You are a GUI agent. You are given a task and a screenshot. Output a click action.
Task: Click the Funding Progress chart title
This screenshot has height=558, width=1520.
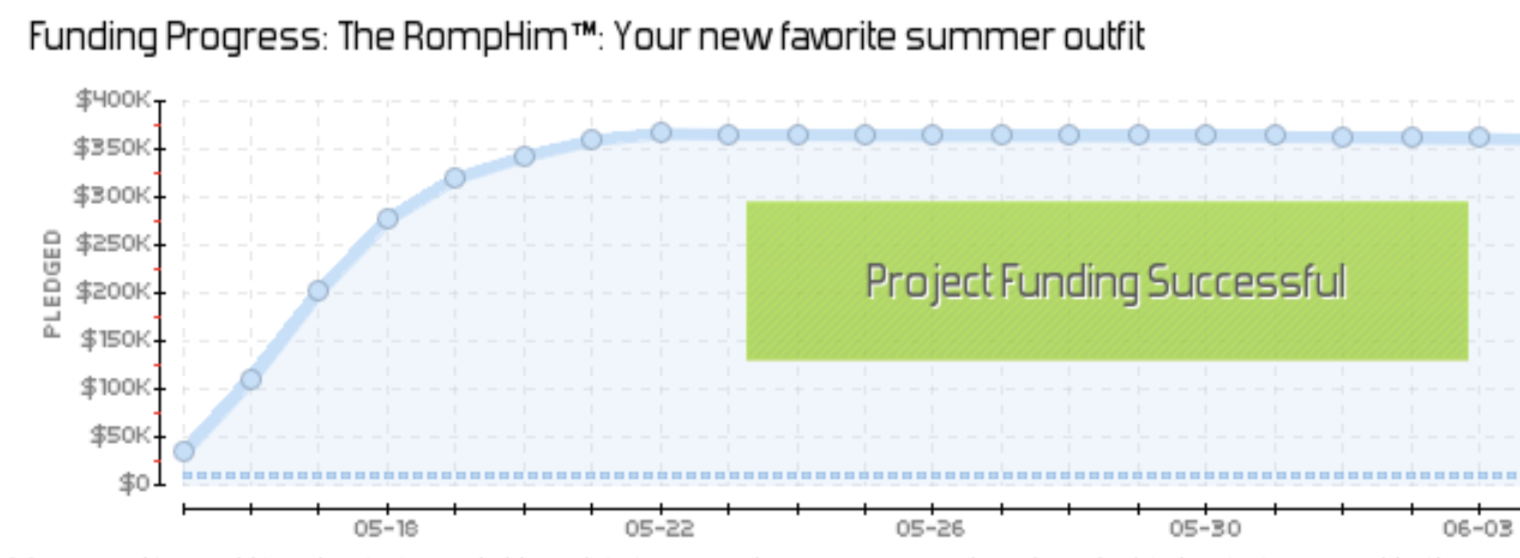pyautogui.click(x=587, y=38)
